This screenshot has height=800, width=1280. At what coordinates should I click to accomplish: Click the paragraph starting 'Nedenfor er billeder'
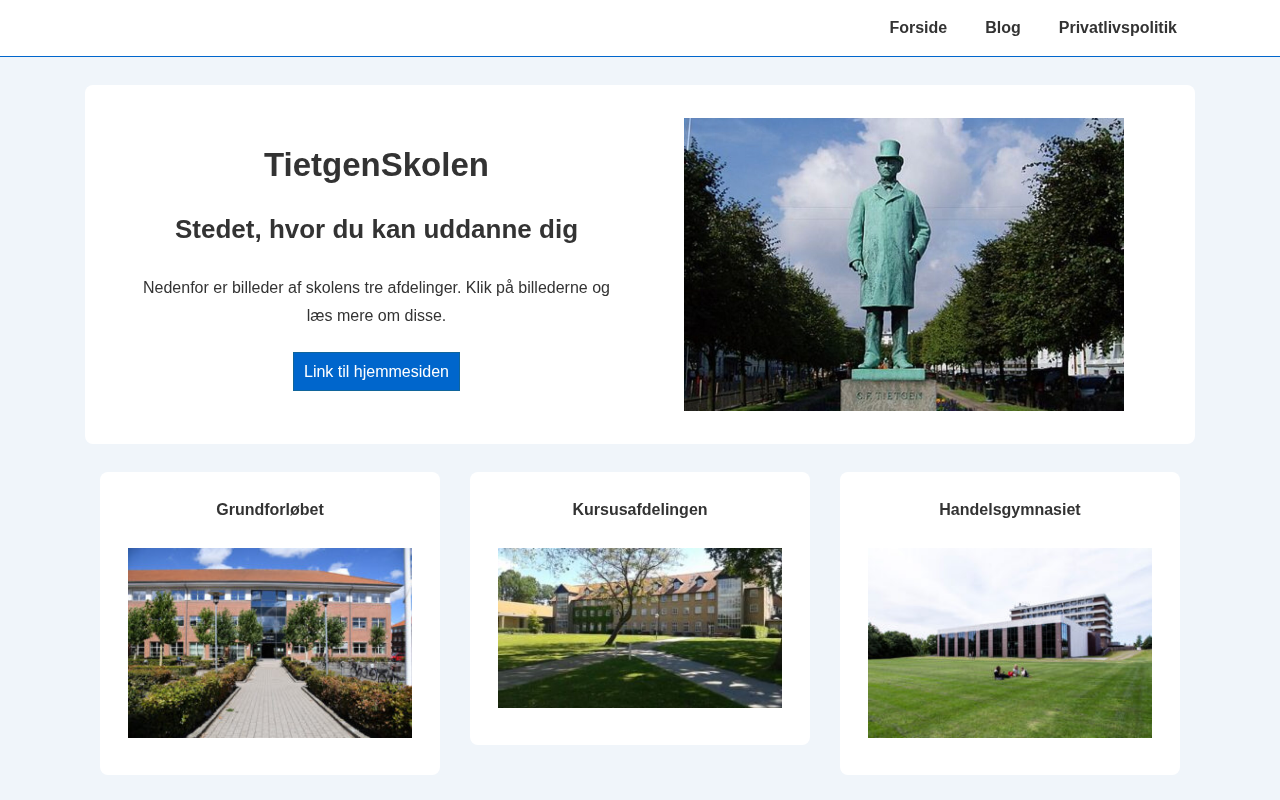[376, 302]
